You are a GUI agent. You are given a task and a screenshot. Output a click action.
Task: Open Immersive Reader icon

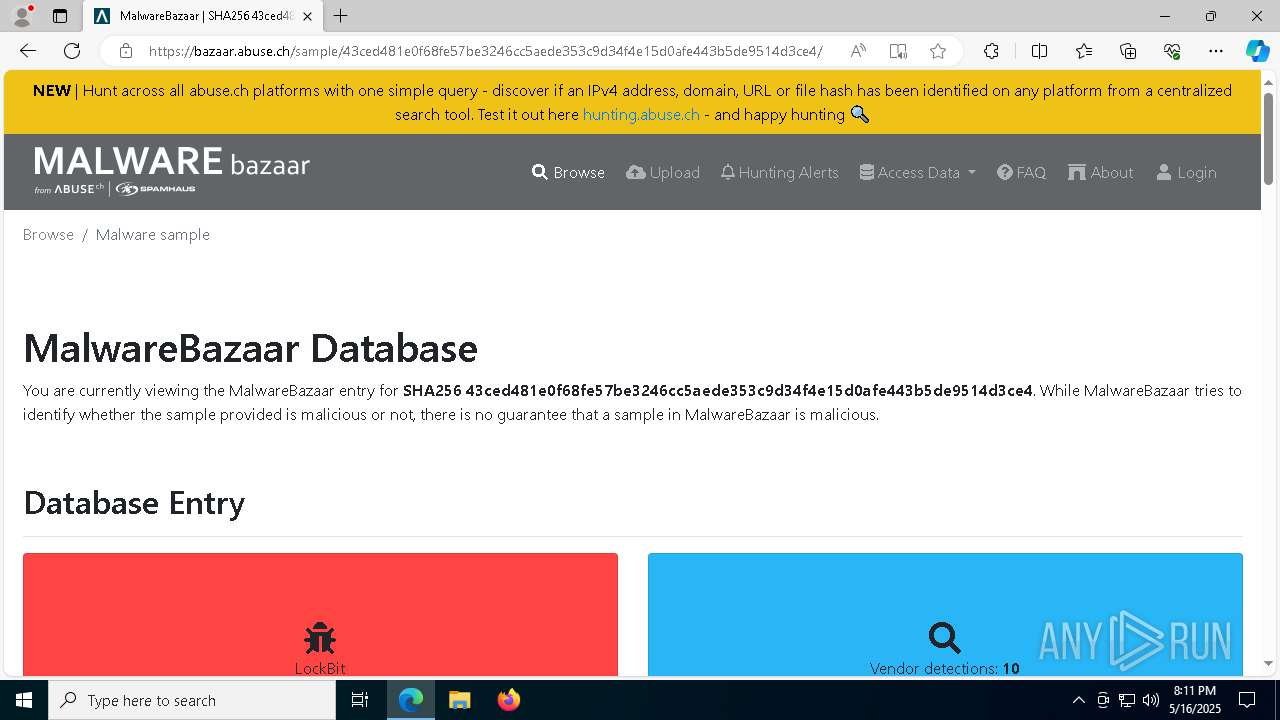click(x=898, y=51)
